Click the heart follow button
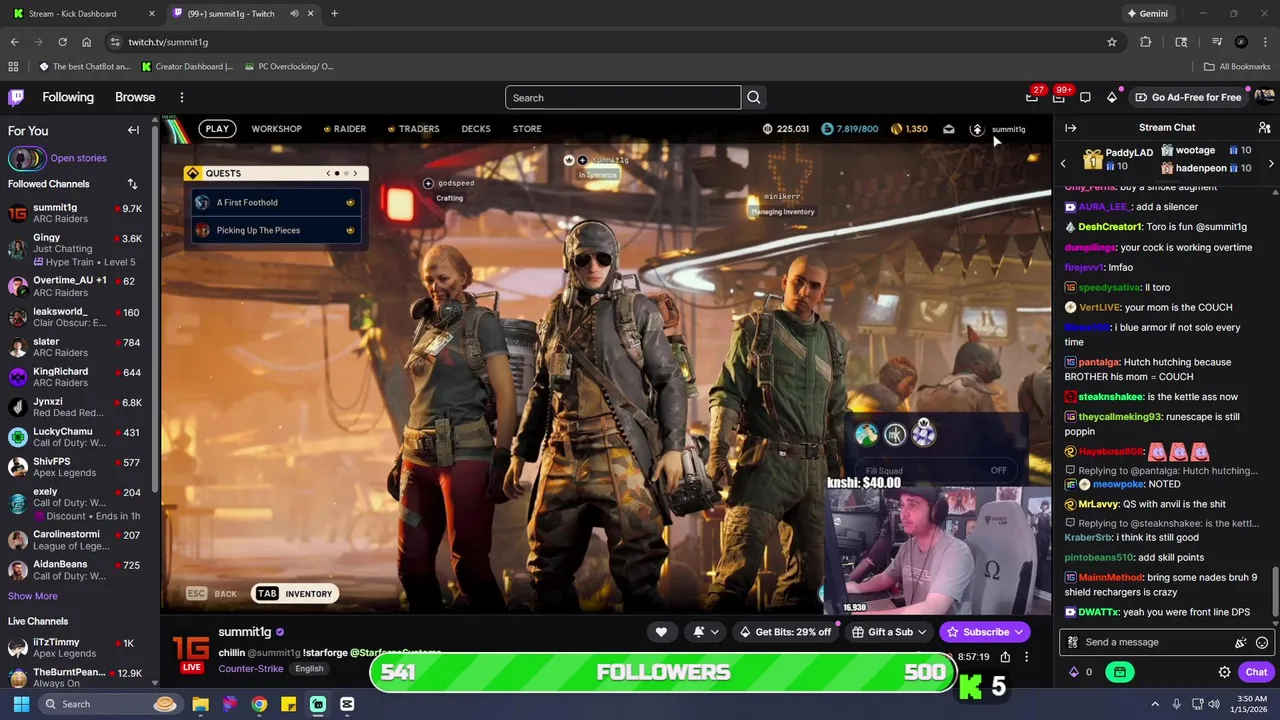 pos(661,632)
